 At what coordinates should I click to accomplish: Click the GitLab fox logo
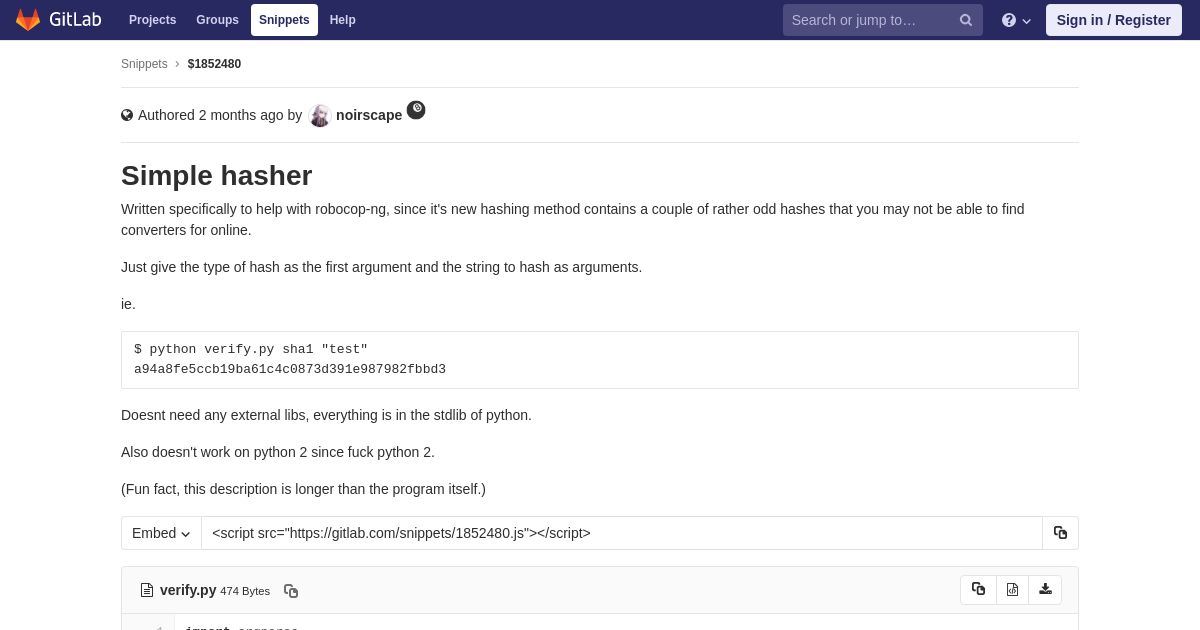point(28,20)
